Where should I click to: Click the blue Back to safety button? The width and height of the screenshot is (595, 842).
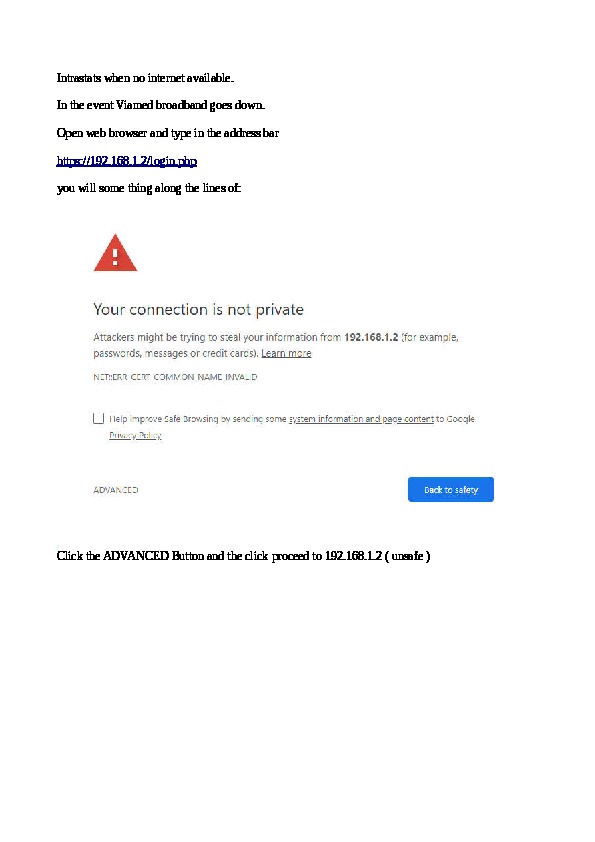tap(451, 490)
